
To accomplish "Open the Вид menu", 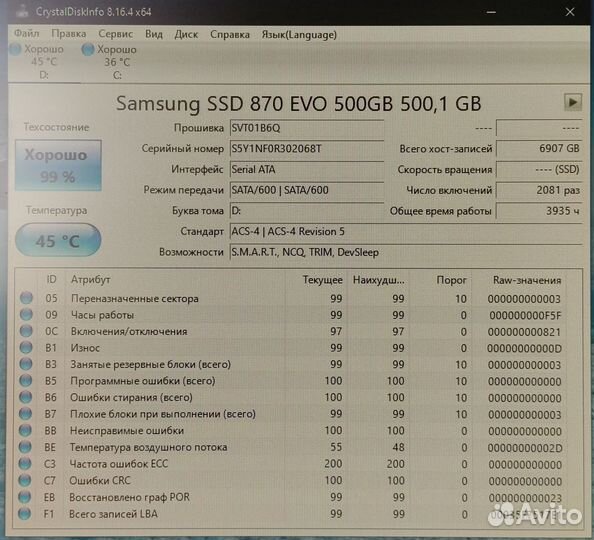I will click(154, 34).
